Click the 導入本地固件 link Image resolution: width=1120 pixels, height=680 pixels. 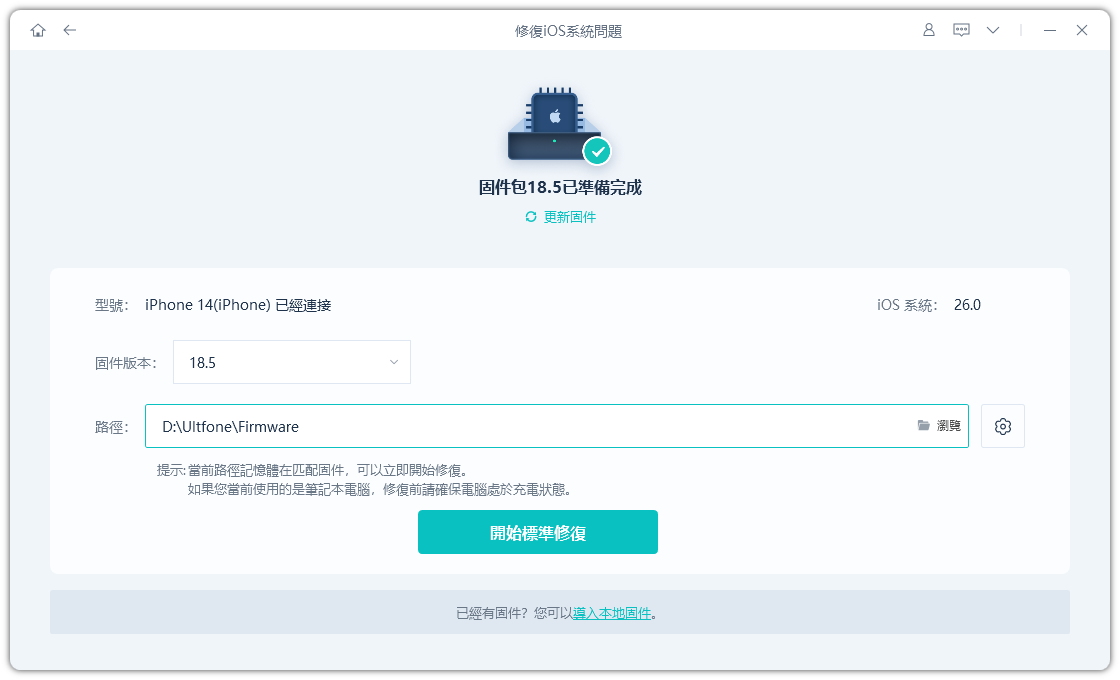[612, 613]
